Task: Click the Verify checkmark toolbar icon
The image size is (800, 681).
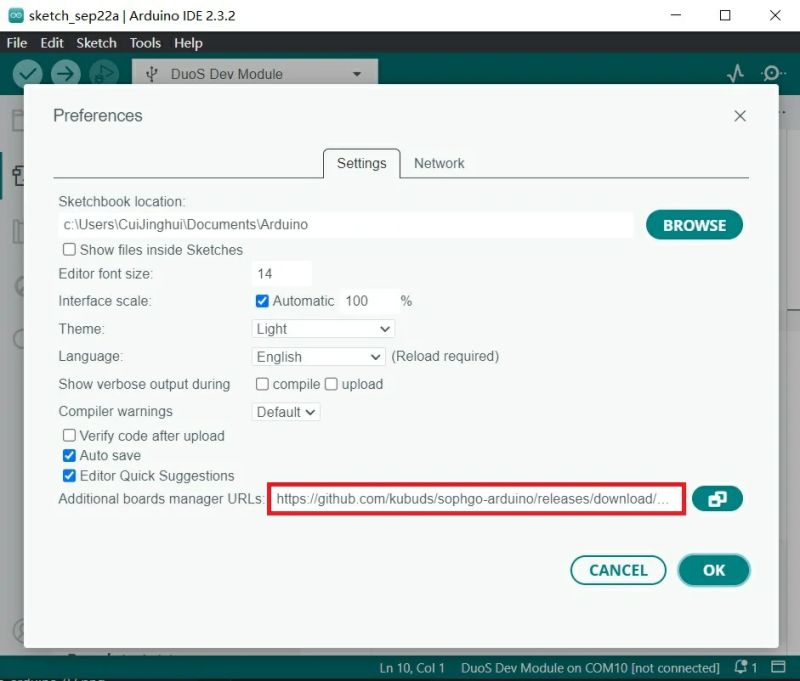Action: pyautogui.click(x=28, y=74)
